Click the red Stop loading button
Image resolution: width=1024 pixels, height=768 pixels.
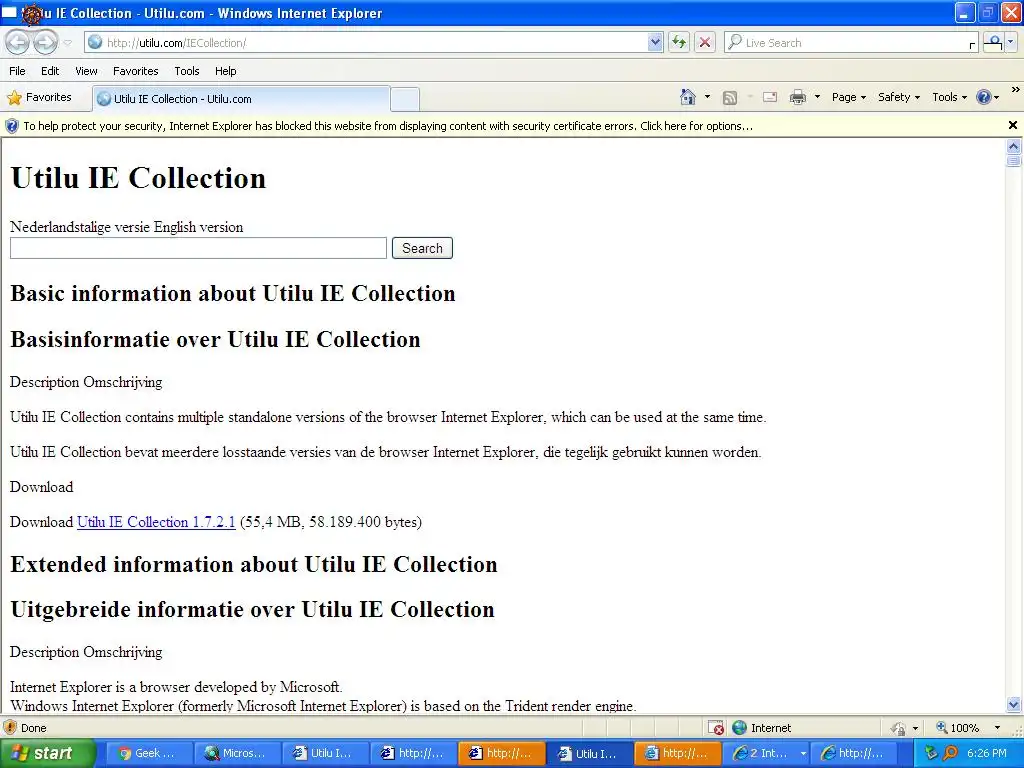(x=705, y=43)
